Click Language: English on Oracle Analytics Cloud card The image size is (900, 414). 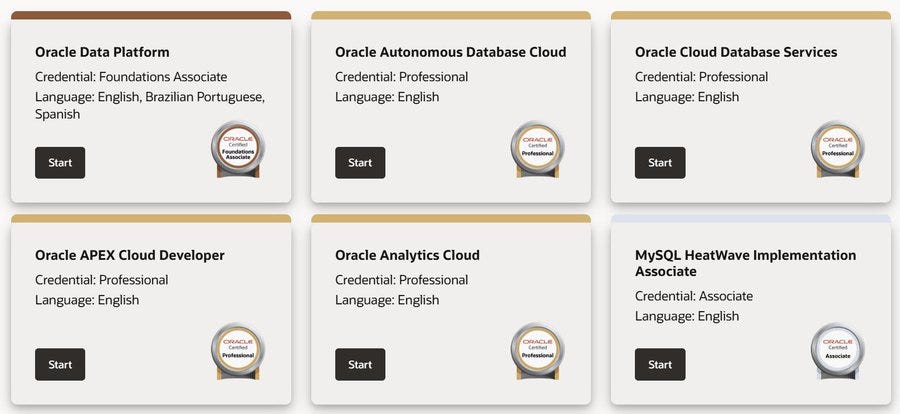(387, 300)
